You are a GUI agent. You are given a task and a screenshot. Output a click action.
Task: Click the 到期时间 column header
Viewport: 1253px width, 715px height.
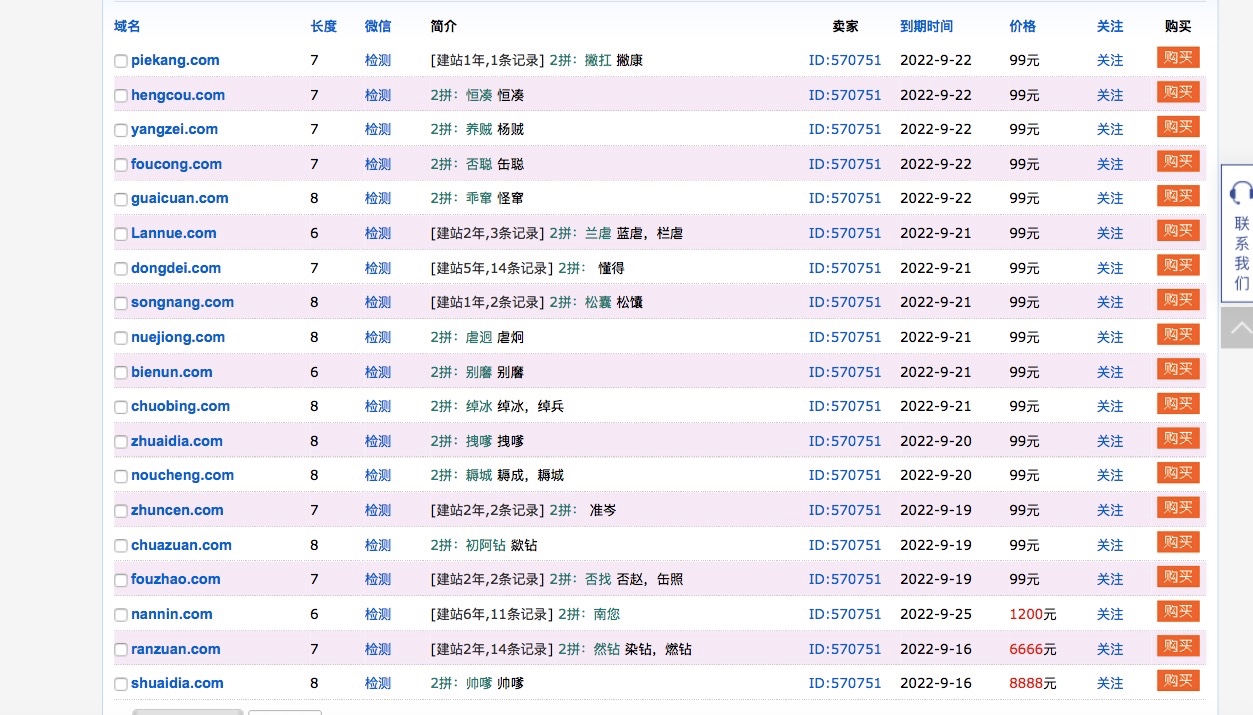926,26
